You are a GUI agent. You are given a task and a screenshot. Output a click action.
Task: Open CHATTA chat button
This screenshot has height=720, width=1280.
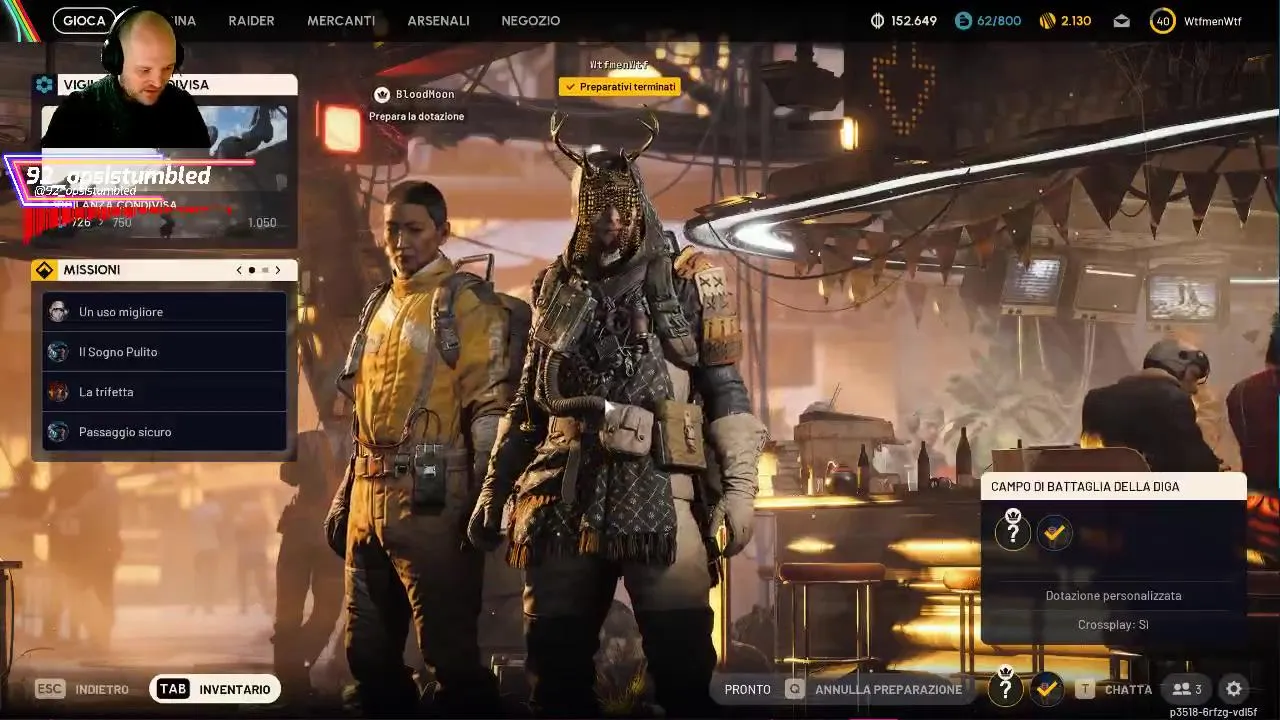[x=1128, y=689]
